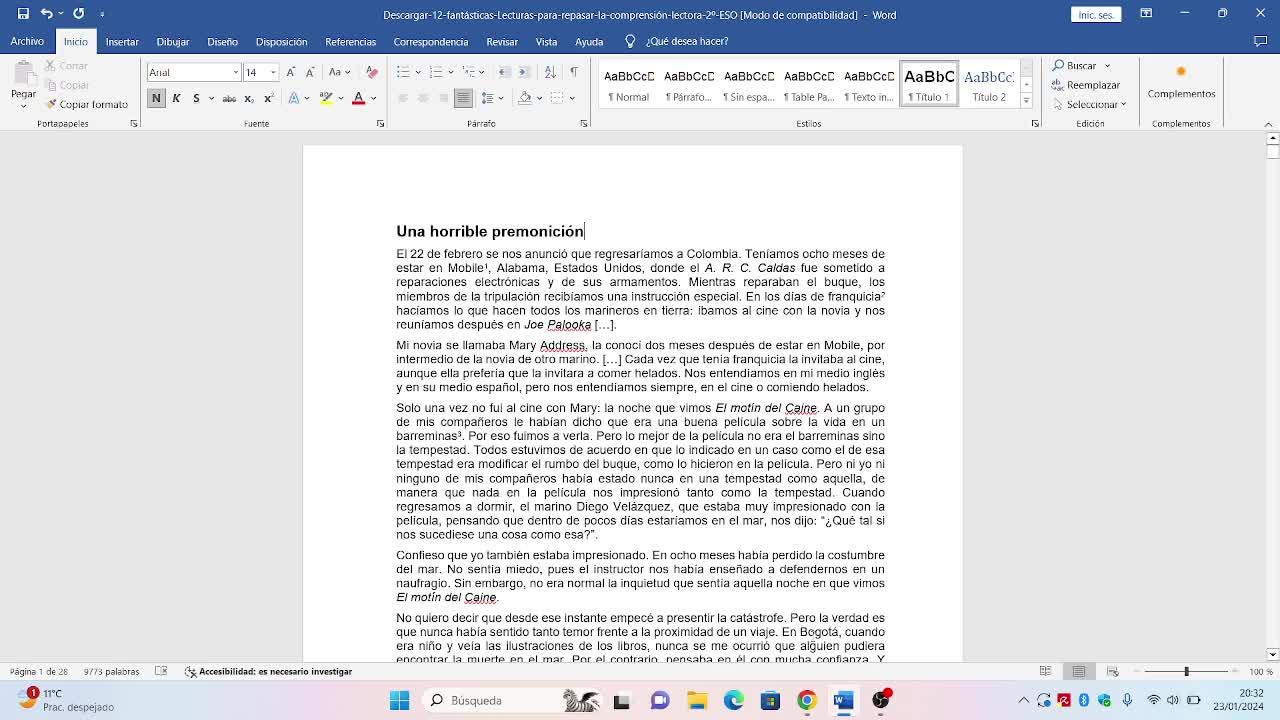
Task: Align text to the left
Action: click(403, 98)
